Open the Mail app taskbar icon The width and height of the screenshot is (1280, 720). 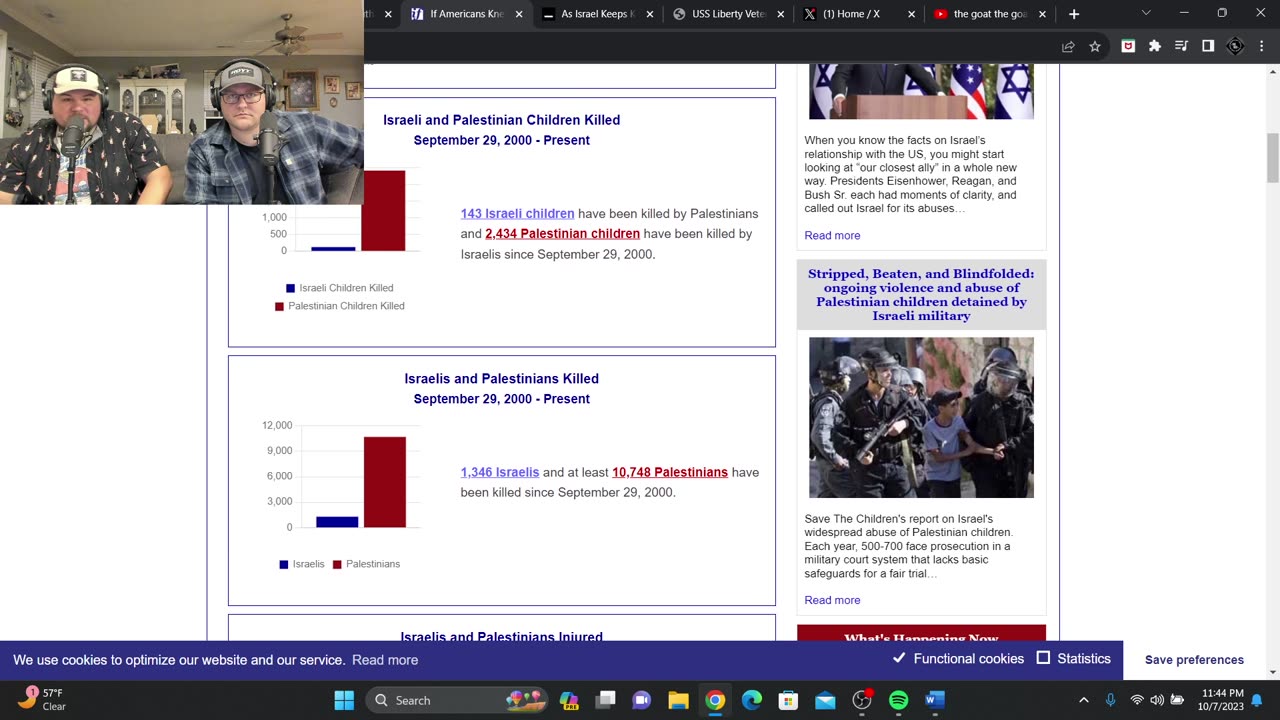click(x=825, y=700)
